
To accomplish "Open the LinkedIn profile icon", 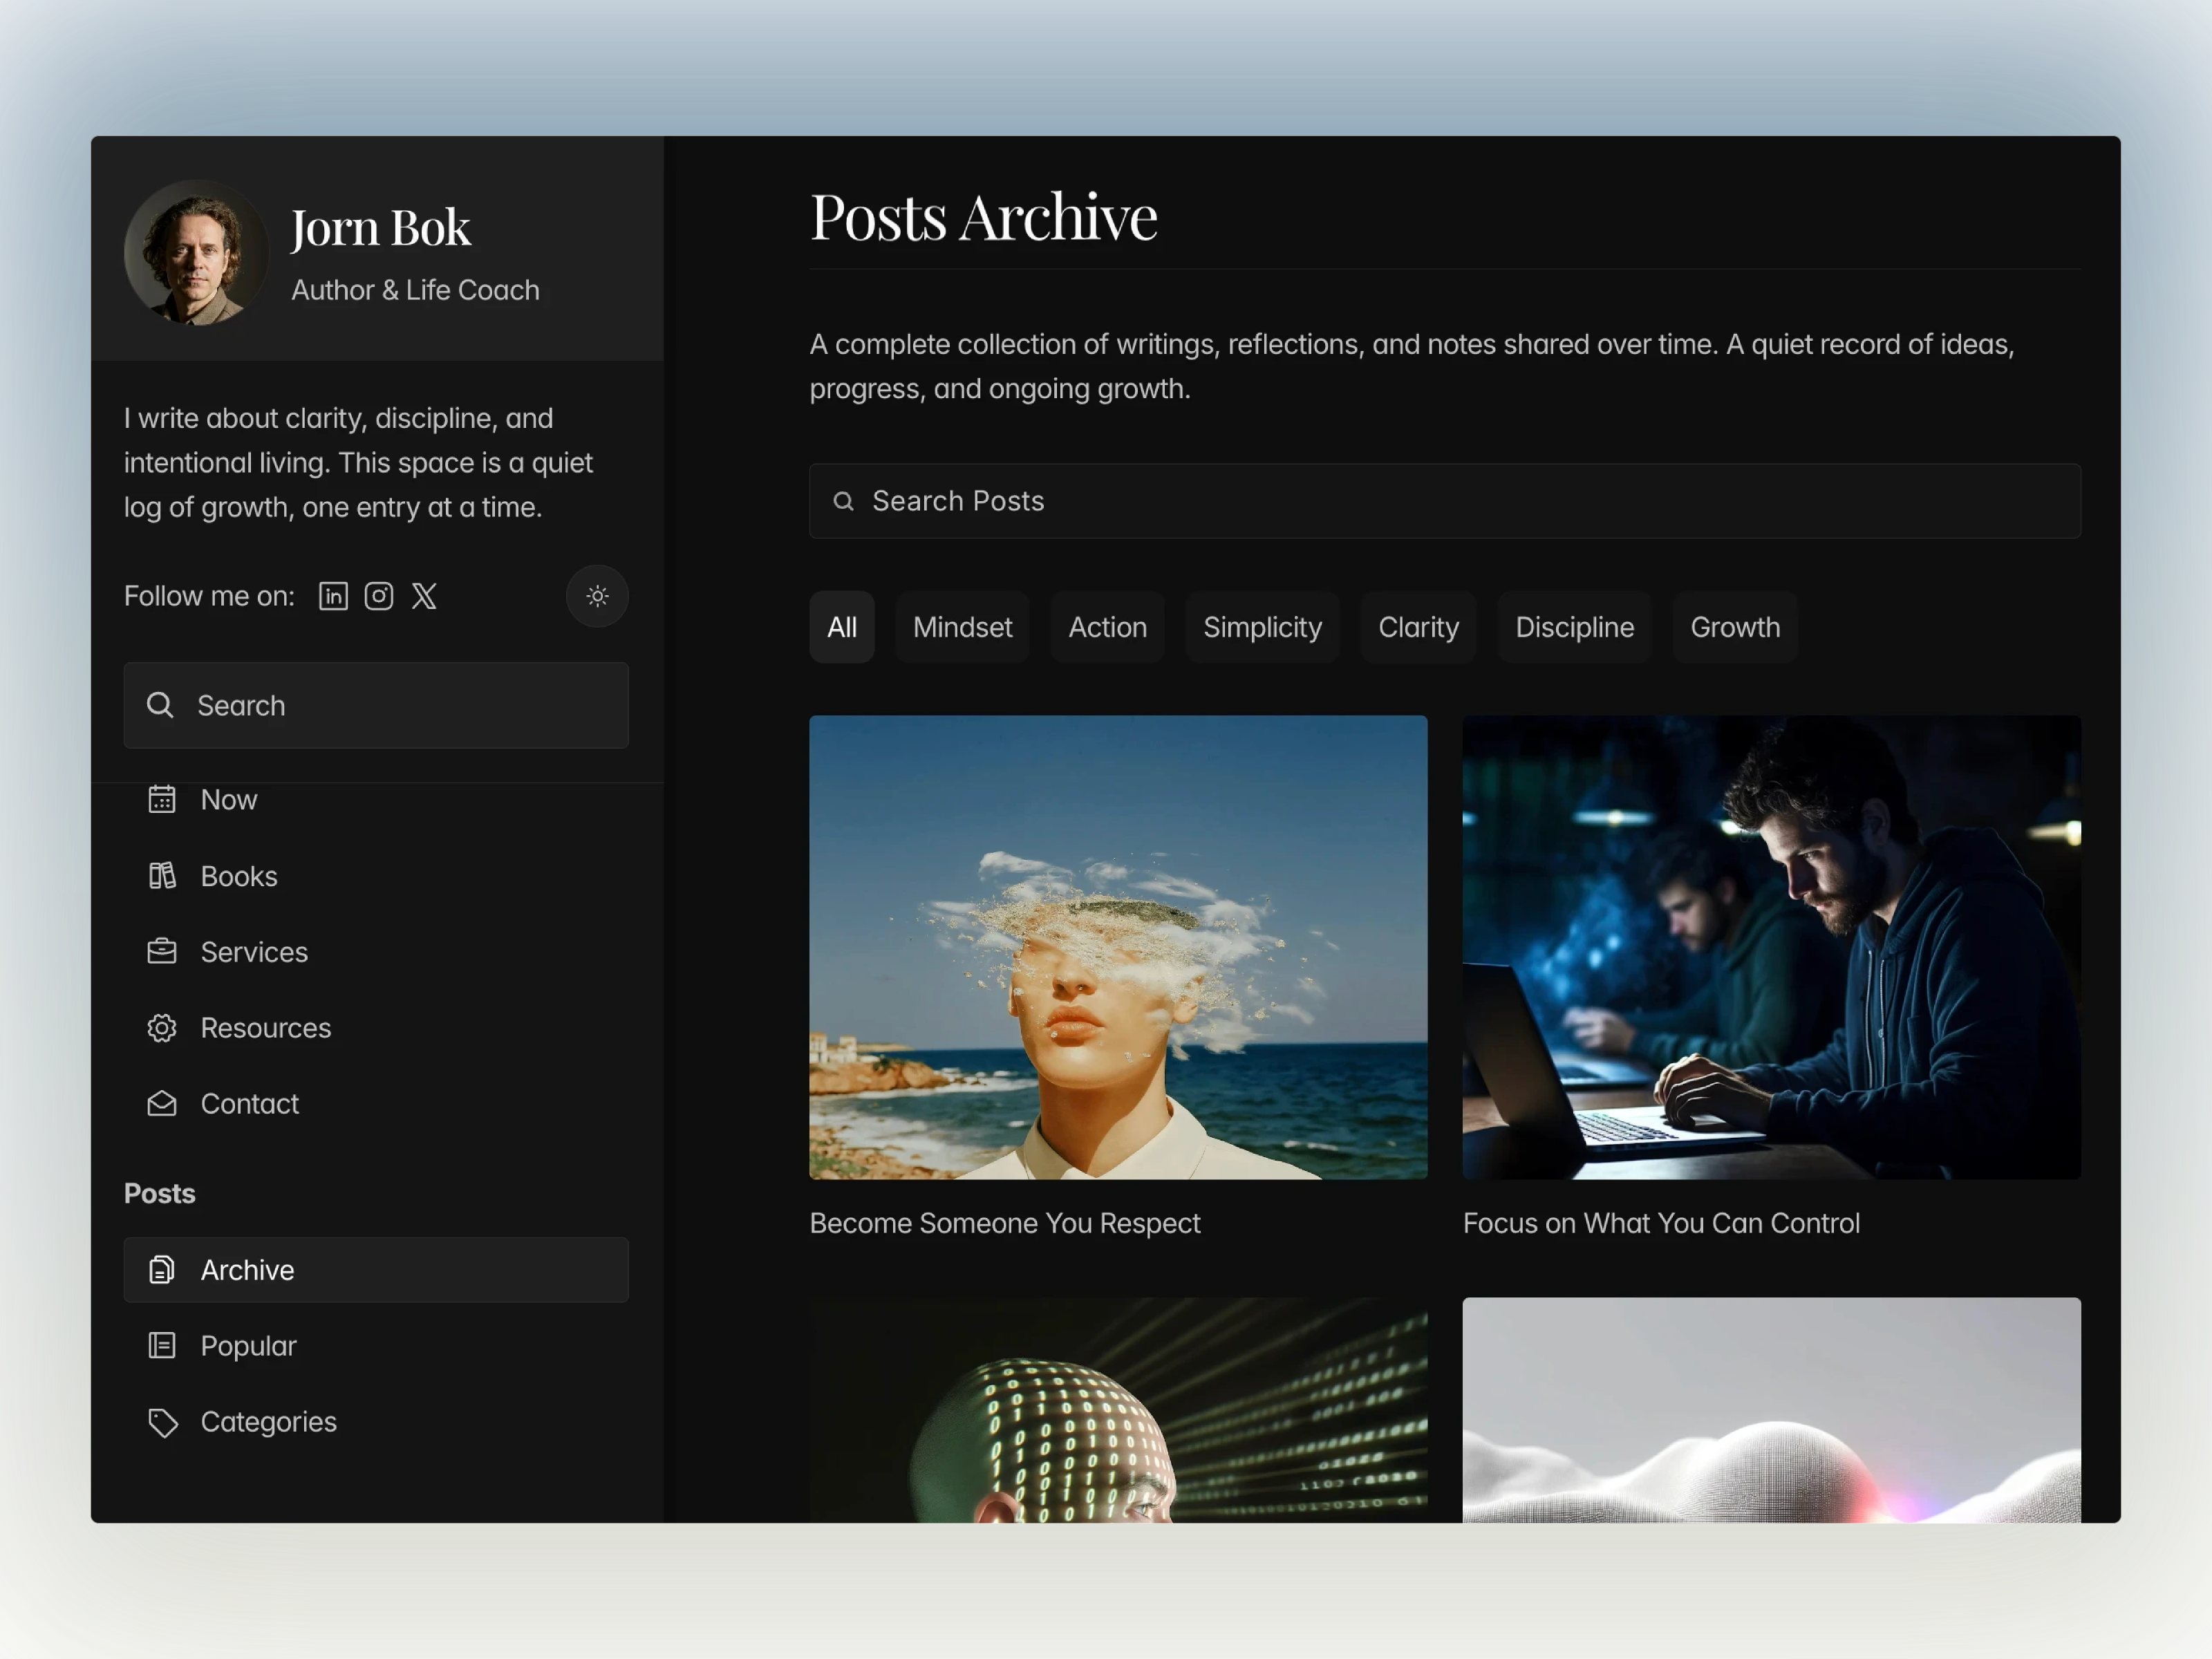I will click(x=333, y=596).
